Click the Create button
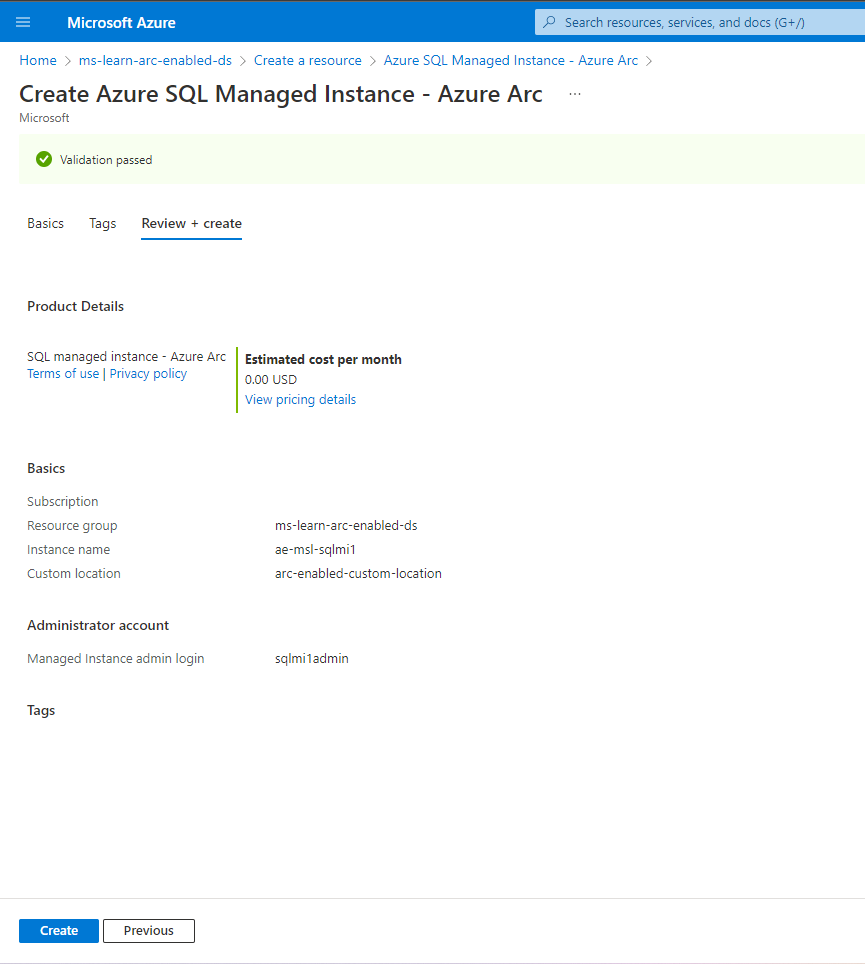 (59, 931)
